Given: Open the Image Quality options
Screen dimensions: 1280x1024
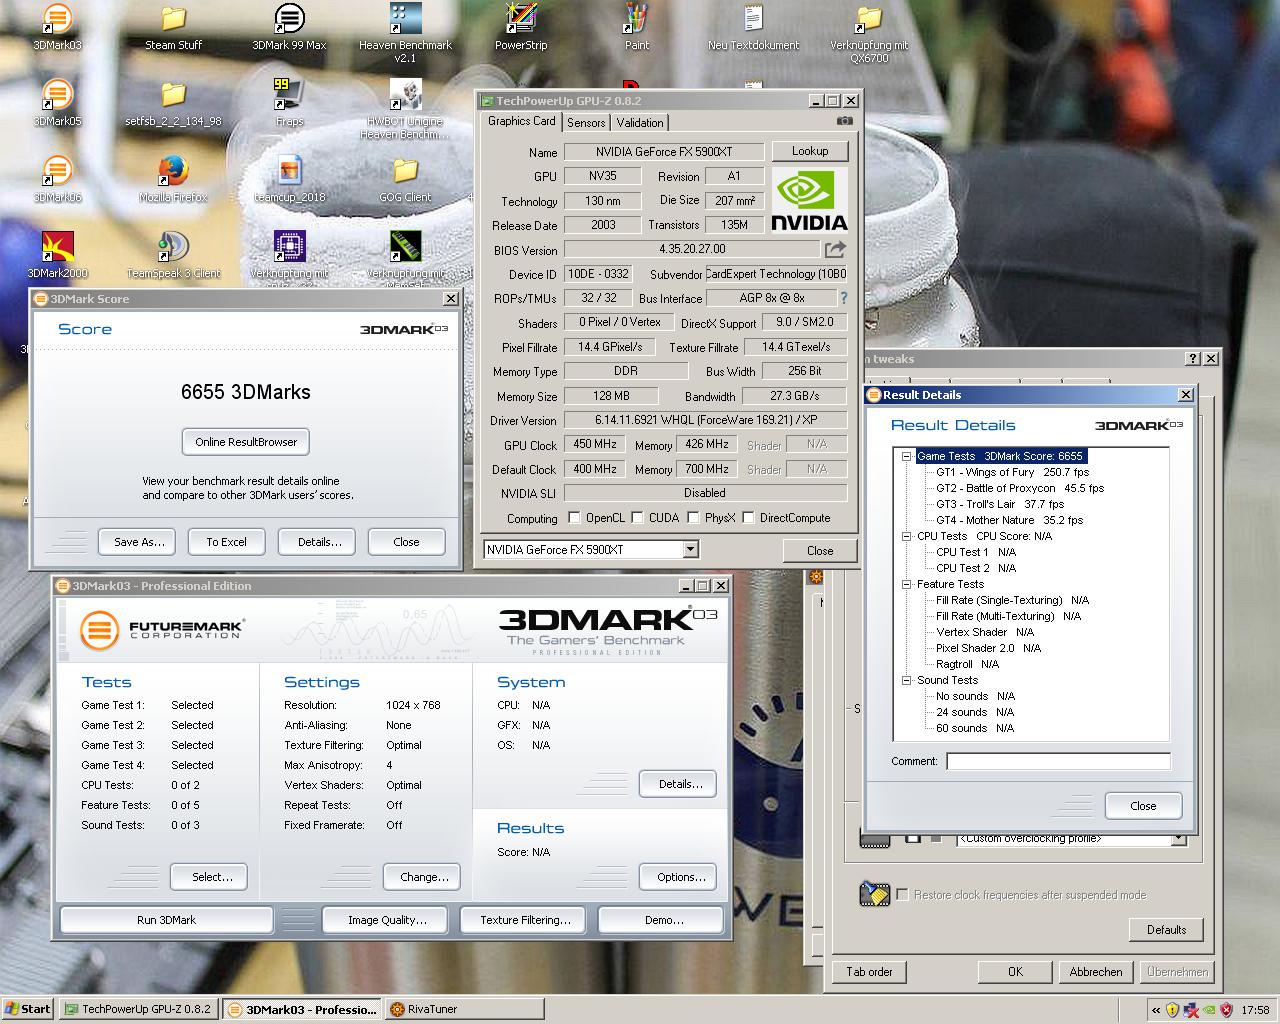Looking at the screenshot, I should 387,920.
